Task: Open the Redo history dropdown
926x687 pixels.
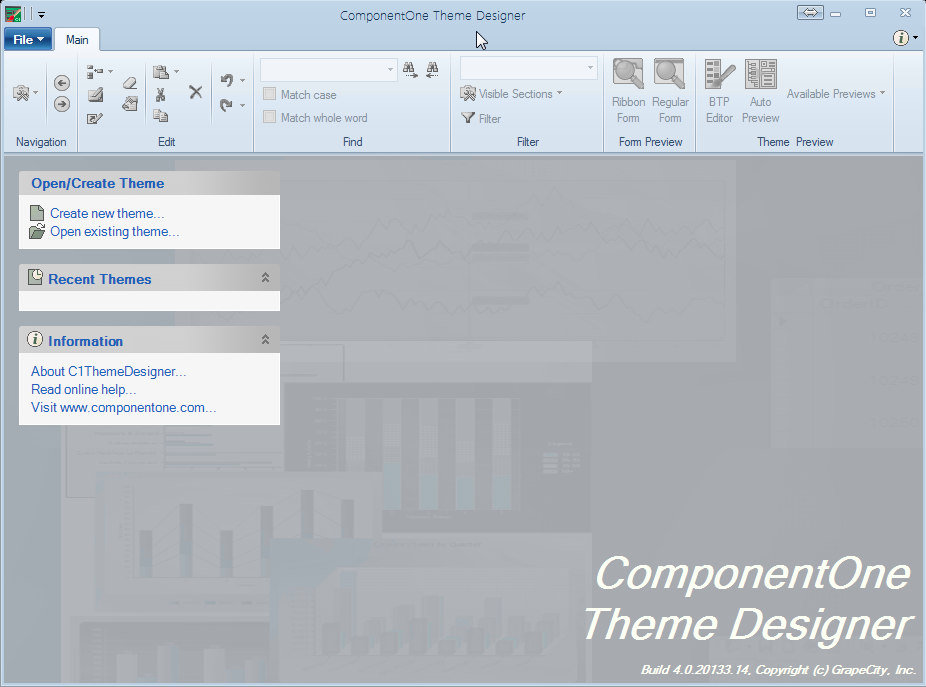Action: (x=242, y=106)
